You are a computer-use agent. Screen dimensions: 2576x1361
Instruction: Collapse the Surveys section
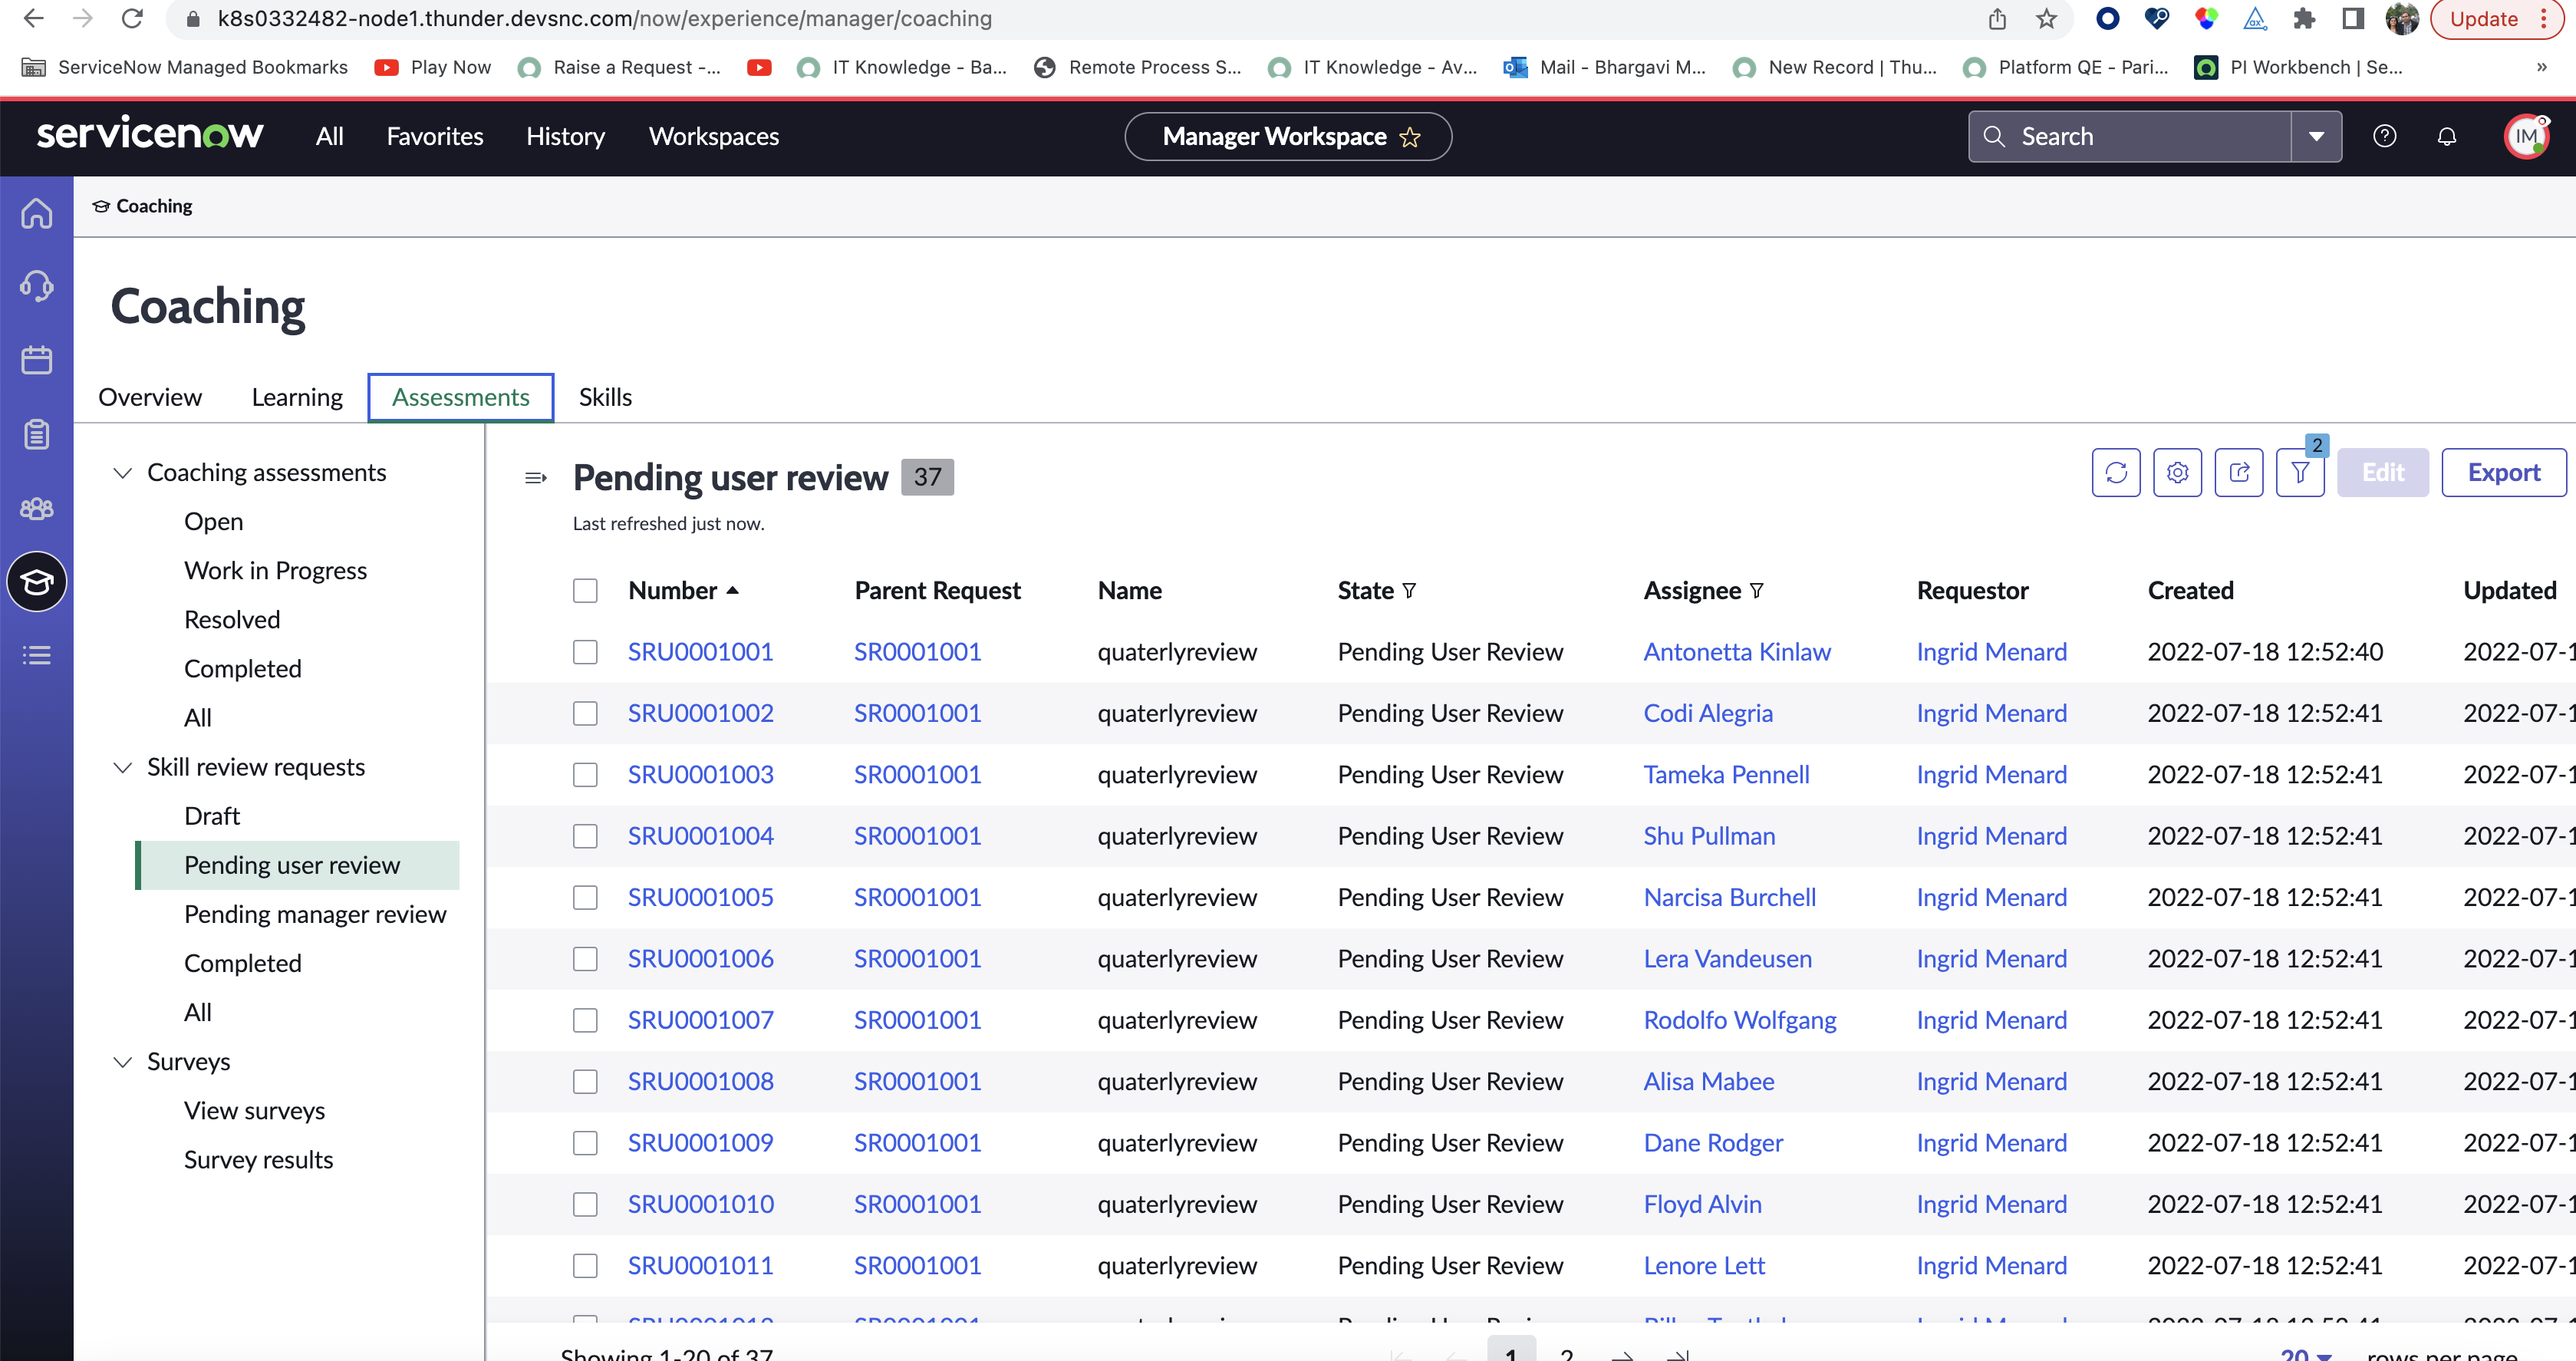tap(122, 1061)
